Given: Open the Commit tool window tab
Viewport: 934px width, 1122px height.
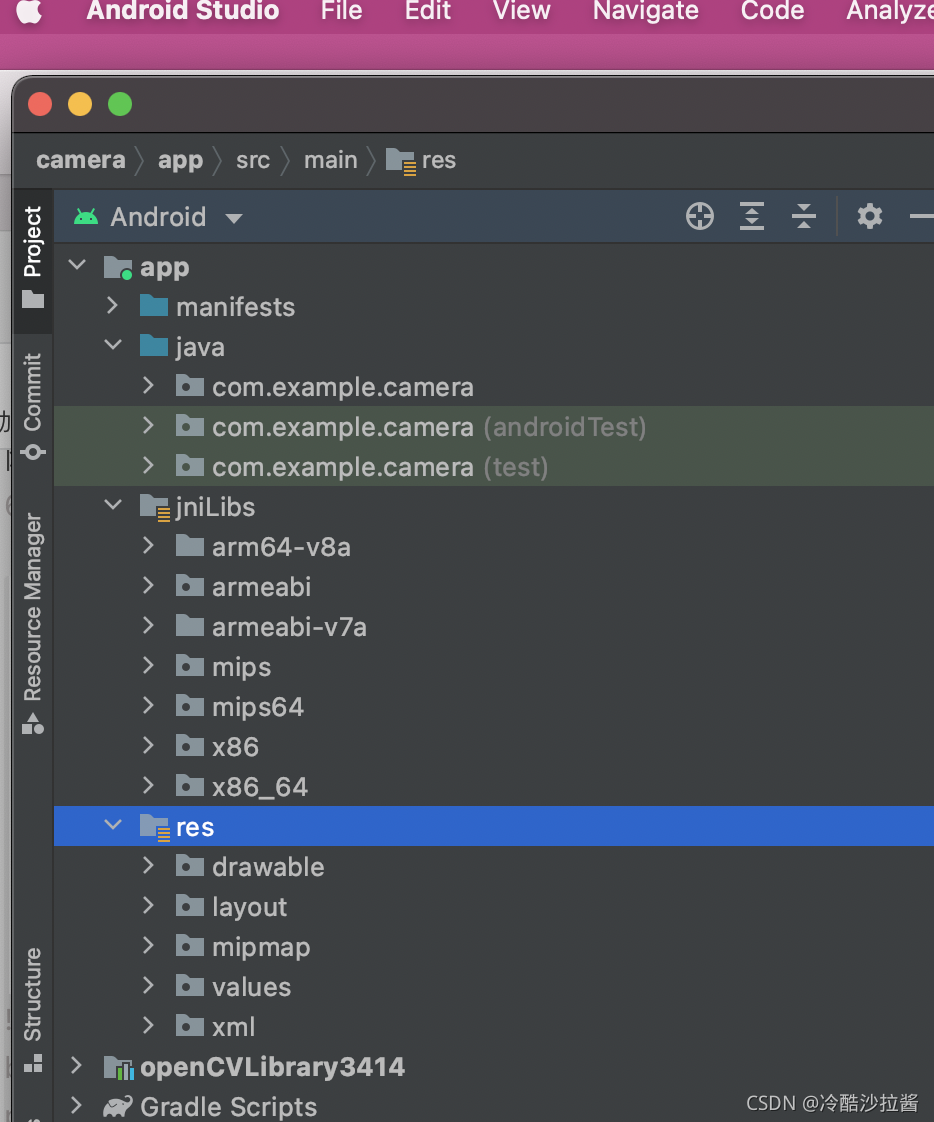Looking at the screenshot, I should [33, 406].
